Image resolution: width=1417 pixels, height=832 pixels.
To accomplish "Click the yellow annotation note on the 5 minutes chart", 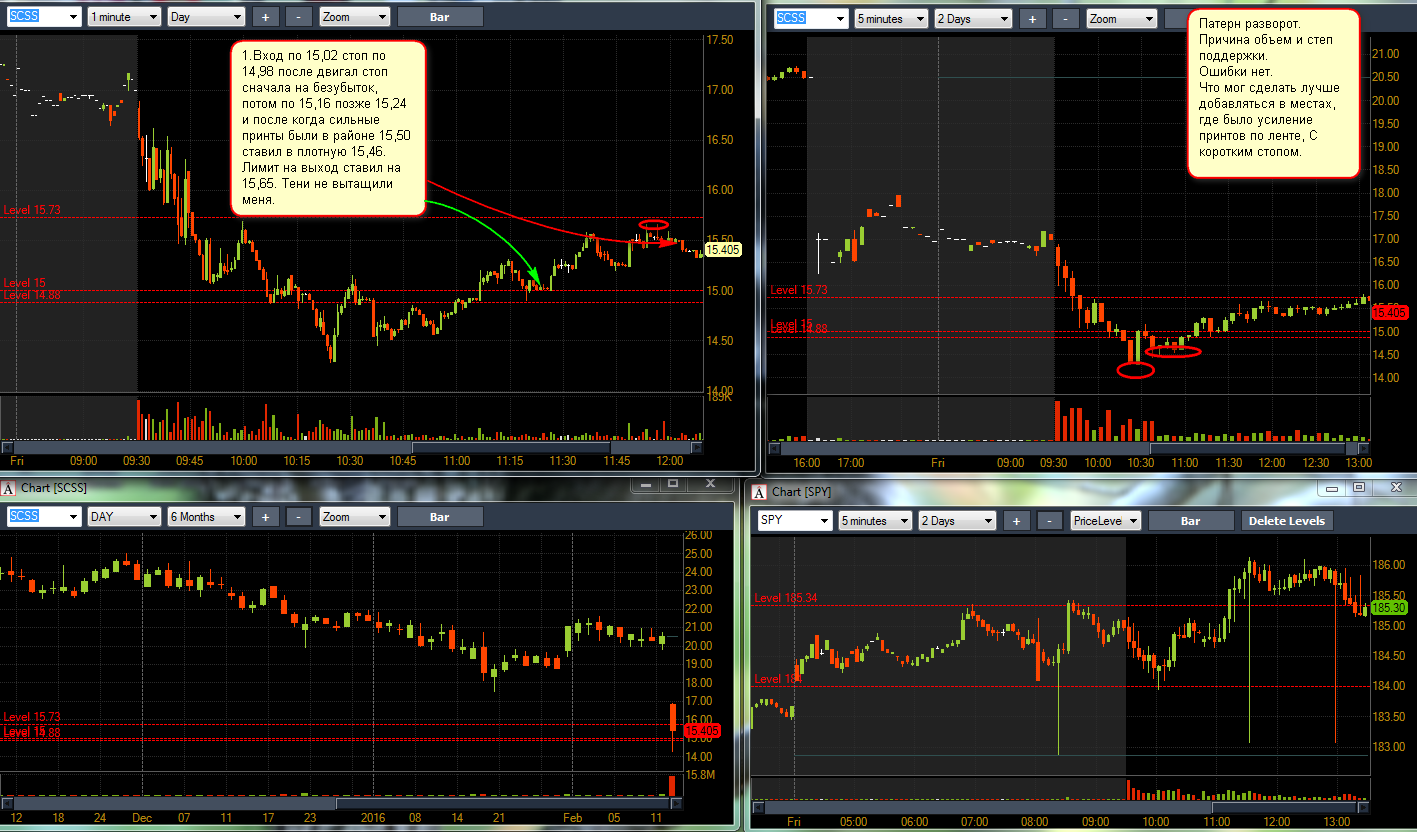I will (x=1274, y=94).
